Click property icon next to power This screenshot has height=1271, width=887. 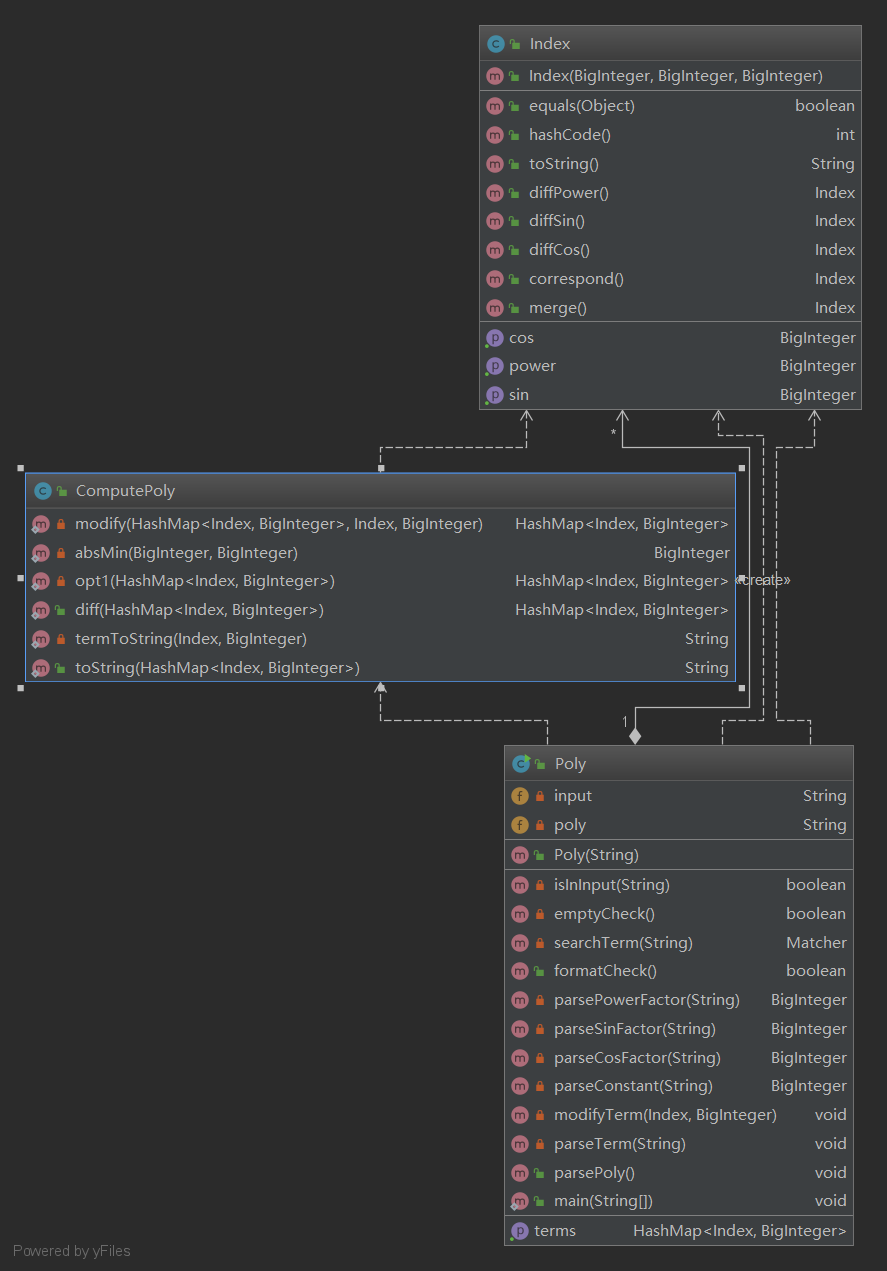494,366
